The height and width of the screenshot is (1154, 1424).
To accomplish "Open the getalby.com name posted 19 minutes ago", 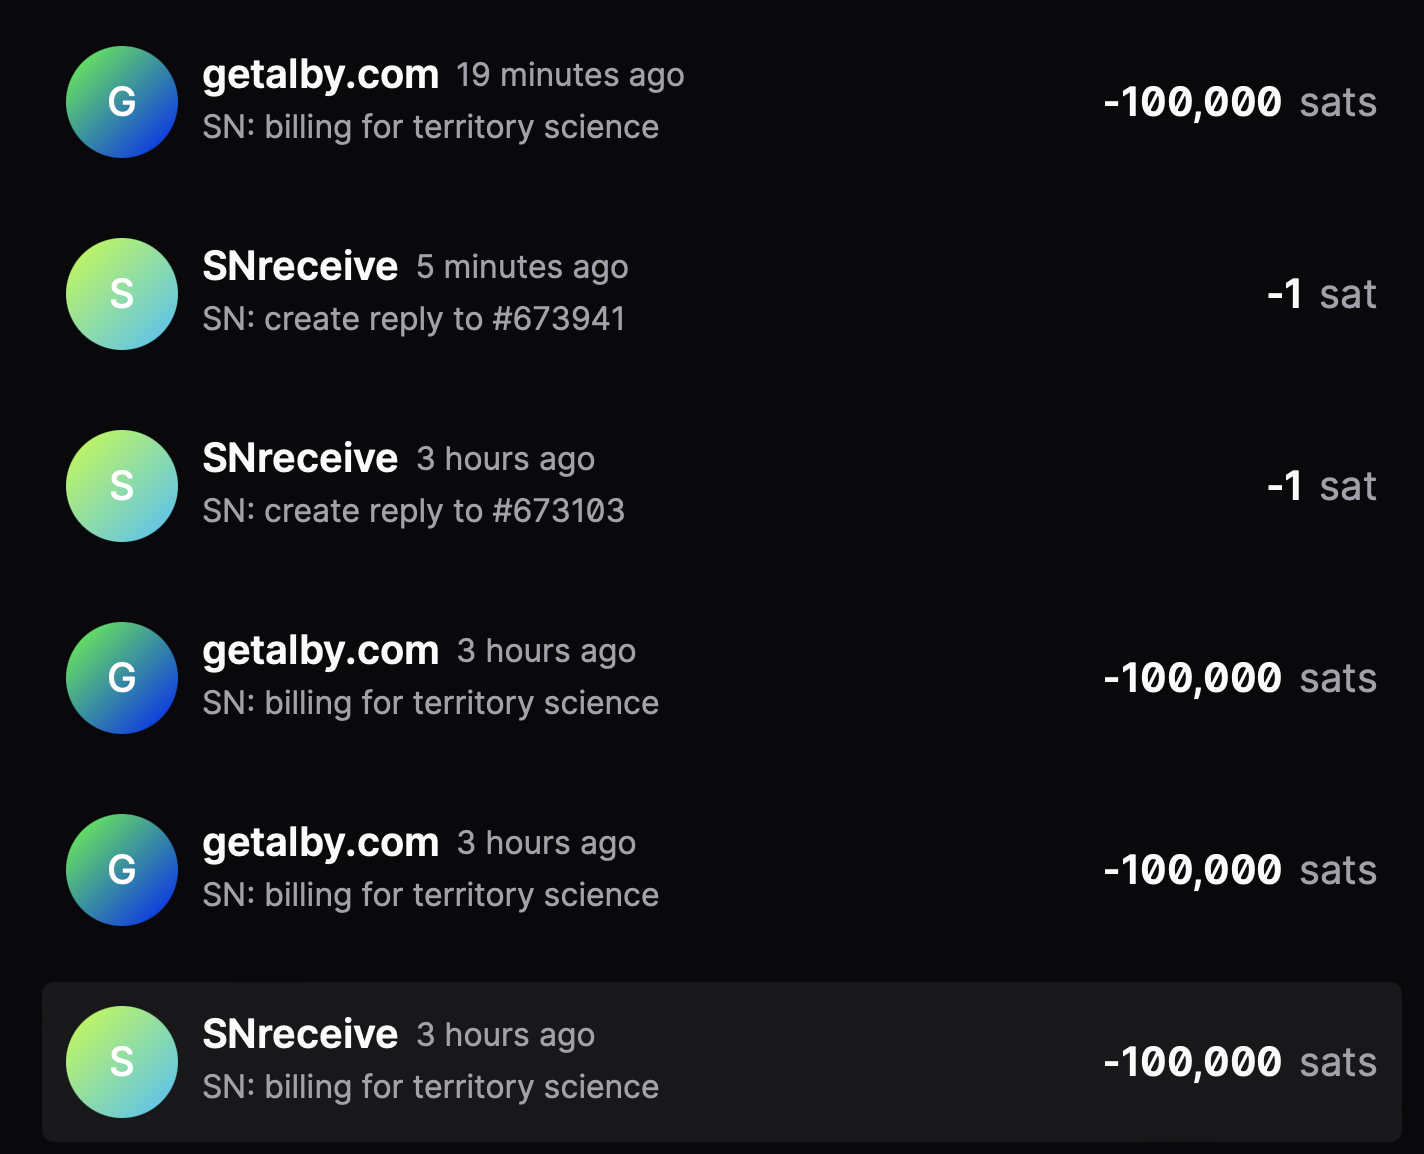I will tap(321, 75).
